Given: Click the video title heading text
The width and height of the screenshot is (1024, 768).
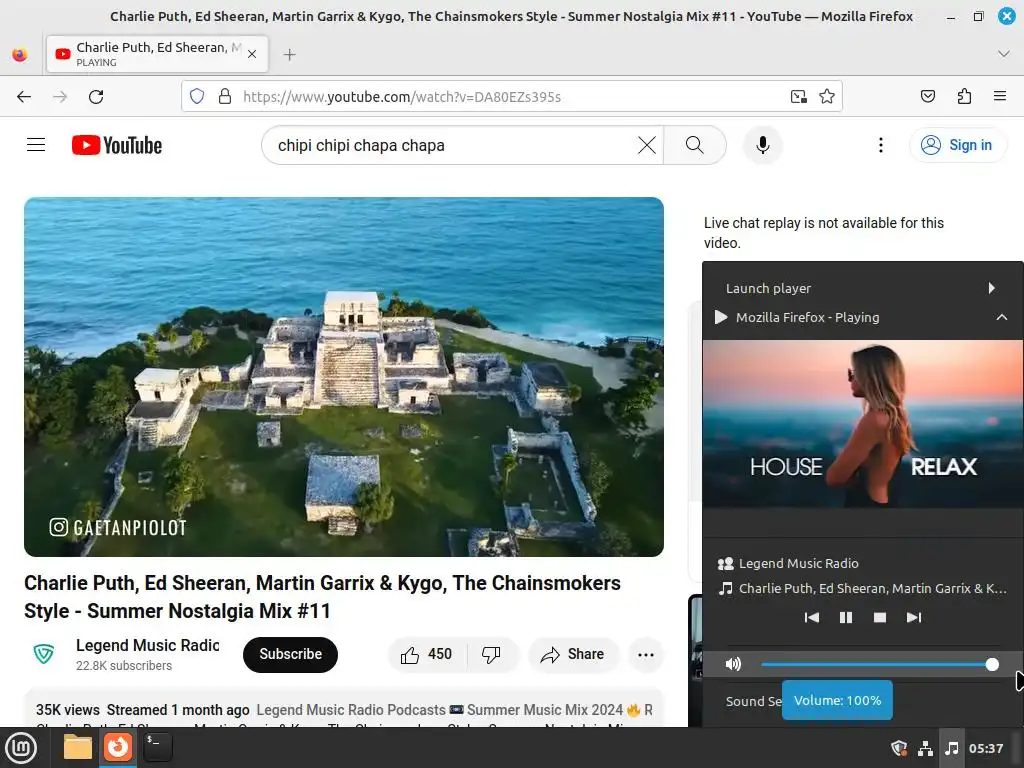Looking at the screenshot, I should (322, 597).
